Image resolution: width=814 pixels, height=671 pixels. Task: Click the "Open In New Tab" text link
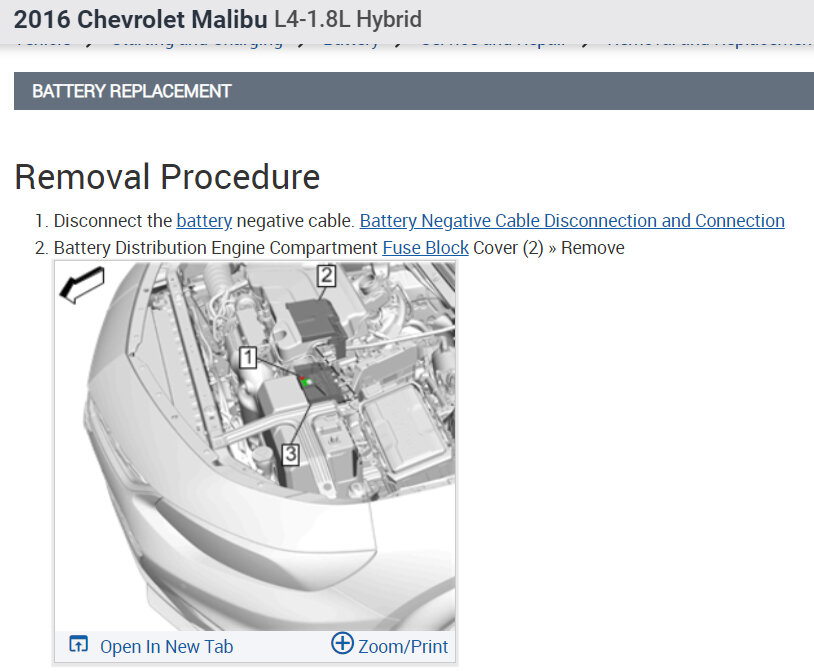167,647
